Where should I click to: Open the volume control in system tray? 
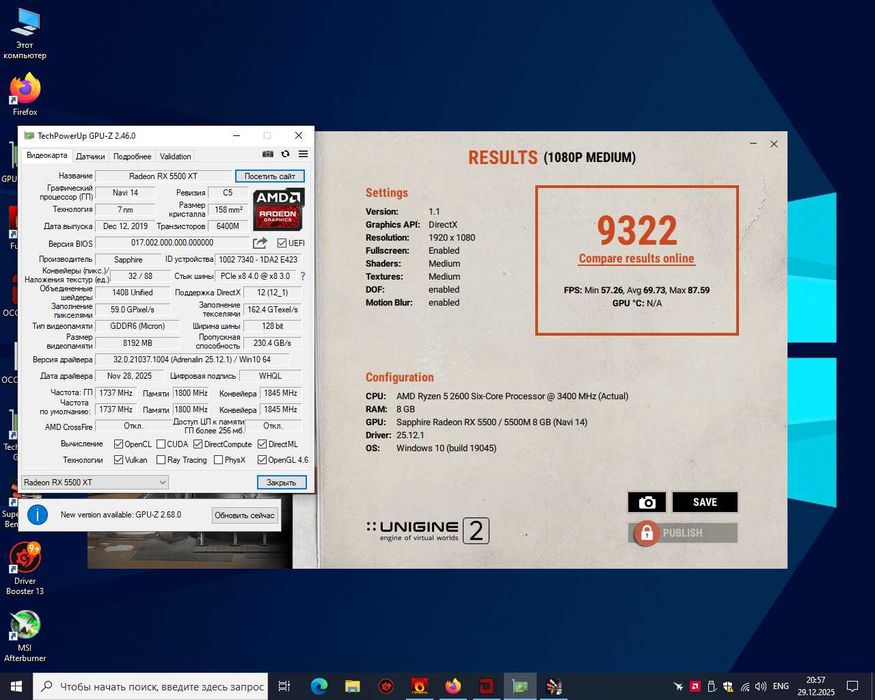point(761,686)
